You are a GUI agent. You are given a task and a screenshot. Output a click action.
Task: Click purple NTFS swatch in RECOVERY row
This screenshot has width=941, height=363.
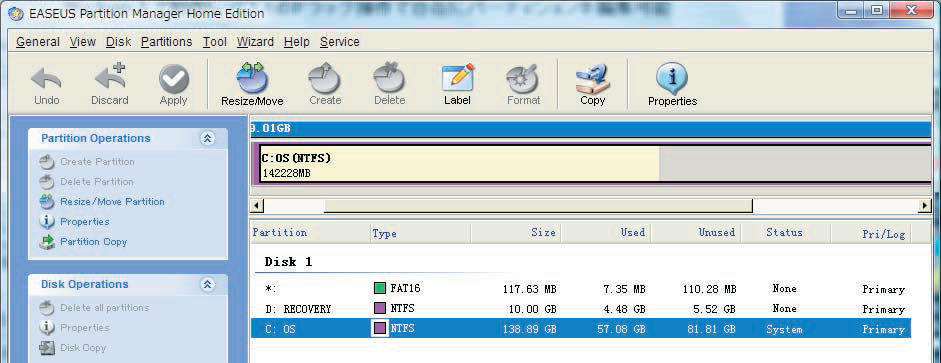[x=379, y=308]
